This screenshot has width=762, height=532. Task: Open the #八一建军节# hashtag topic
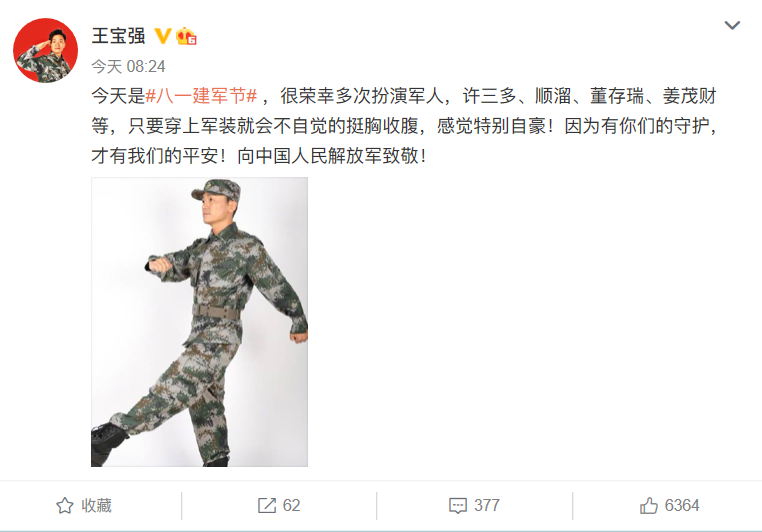tap(201, 96)
